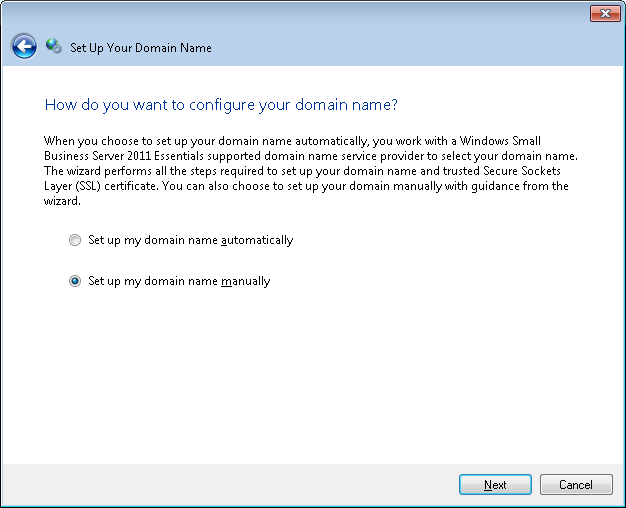Click 'Windows Small' at the end of the first paragraph line
This screenshot has height=508, width=626.
coord(500,141)
